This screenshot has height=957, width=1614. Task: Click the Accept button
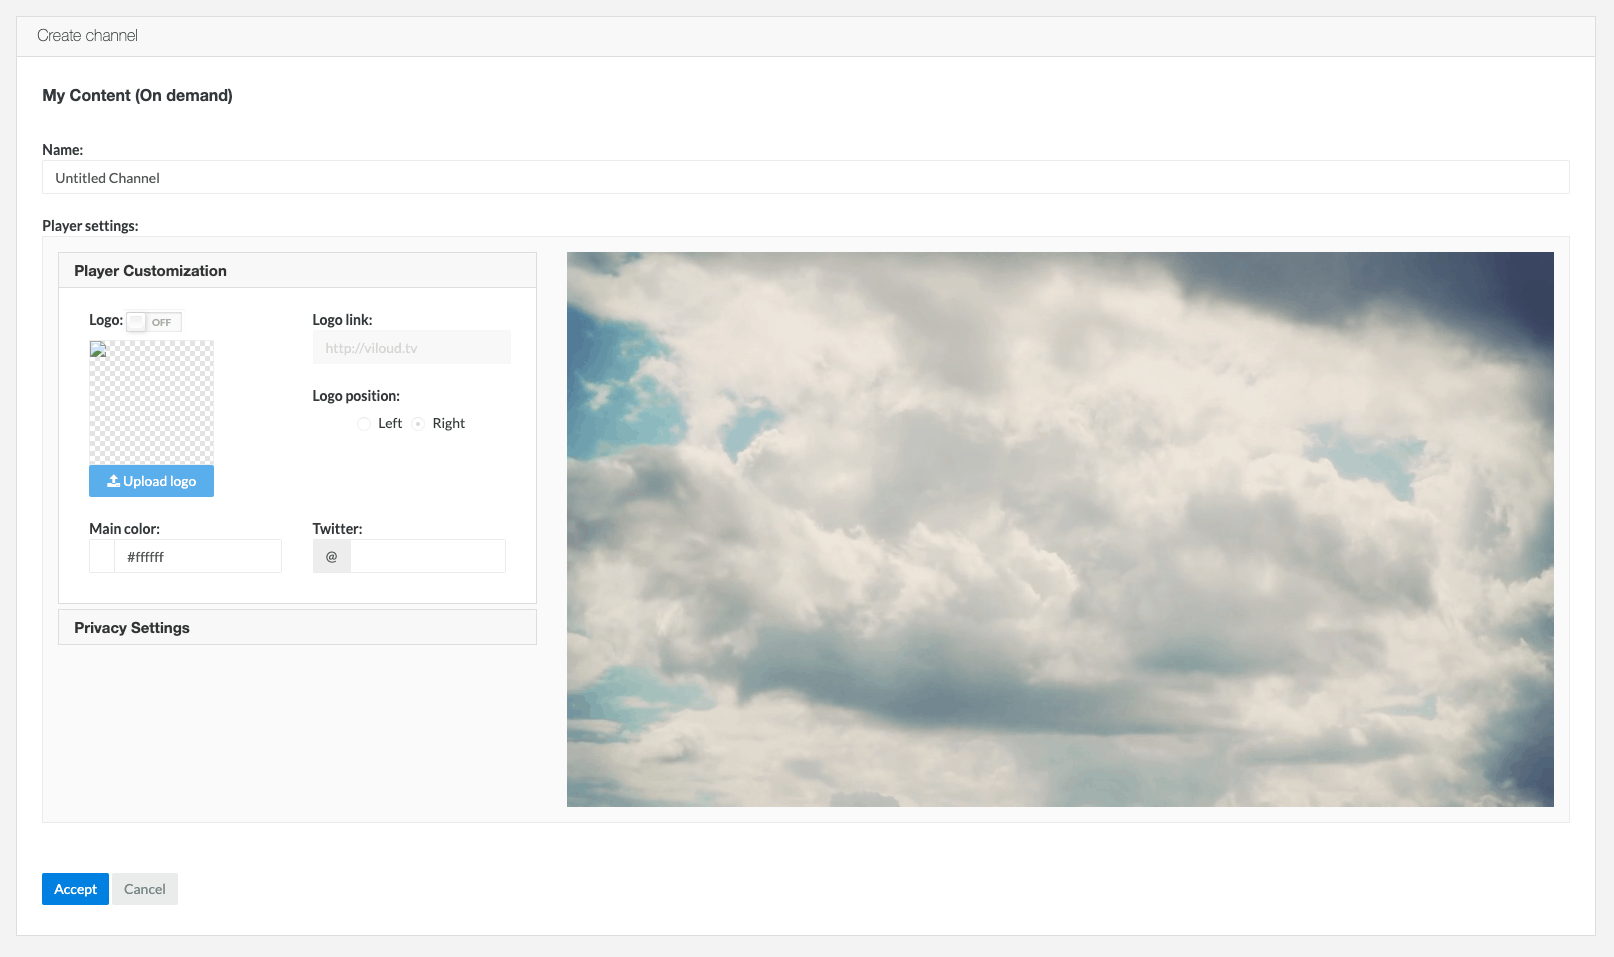[x=75, y=889]
